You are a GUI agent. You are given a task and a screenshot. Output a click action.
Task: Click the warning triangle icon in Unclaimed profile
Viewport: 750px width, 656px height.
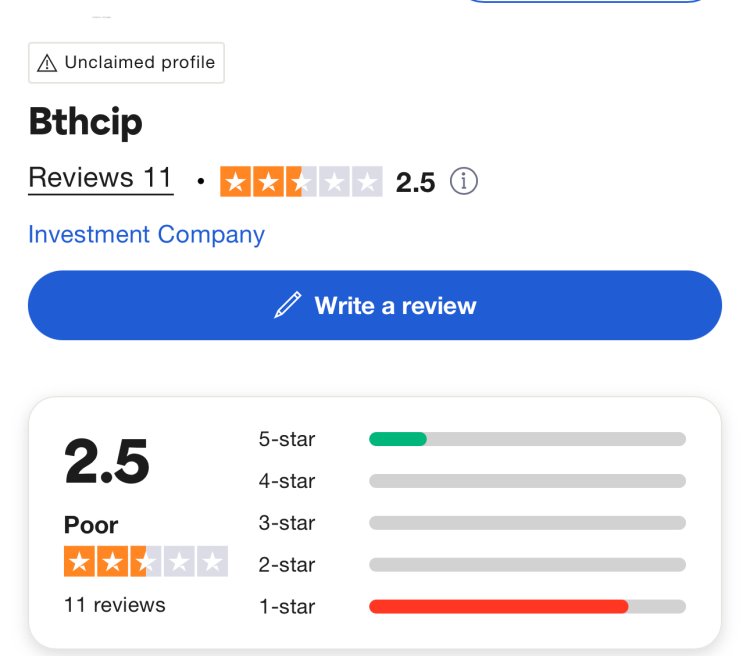[47, 63]
